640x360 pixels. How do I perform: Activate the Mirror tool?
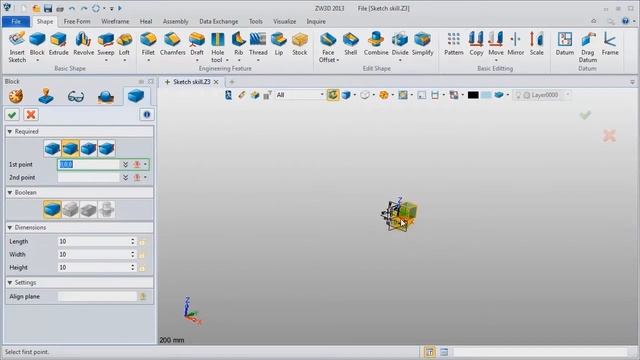516,43
